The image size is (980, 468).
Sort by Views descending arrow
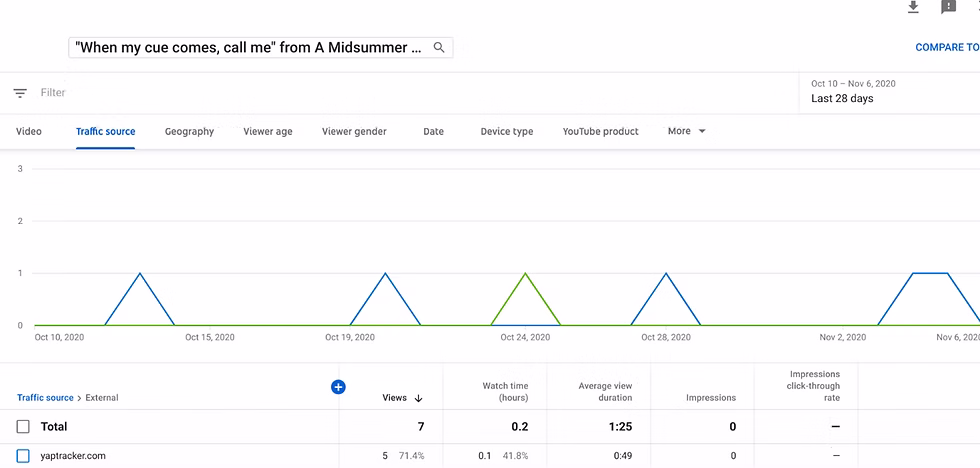(x=418, y=398)
